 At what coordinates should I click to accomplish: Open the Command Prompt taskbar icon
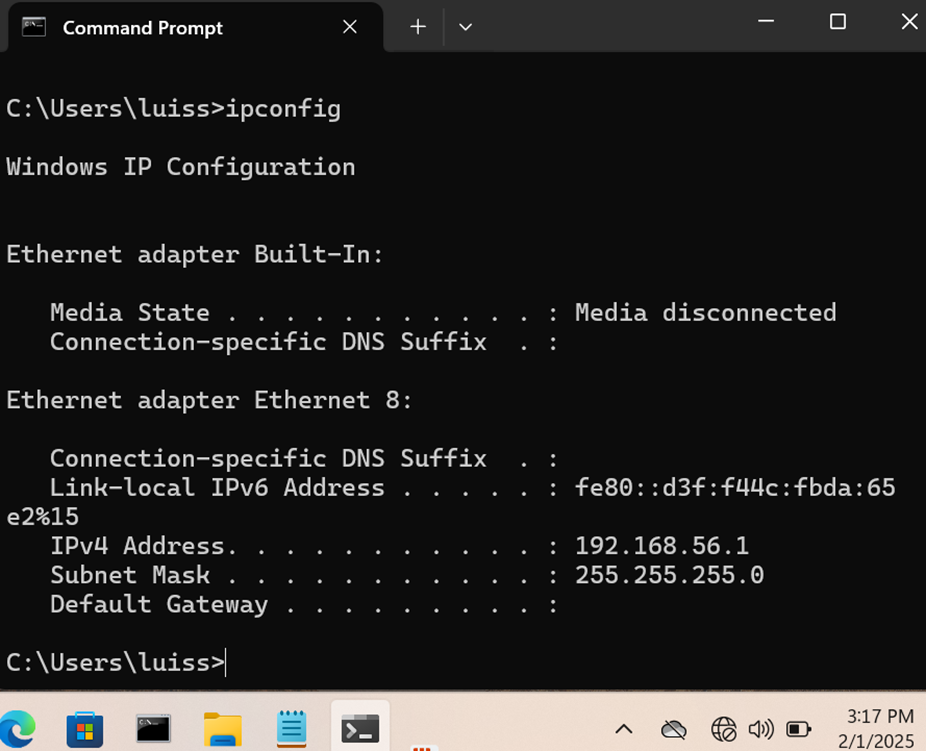[x=154, y=730]
